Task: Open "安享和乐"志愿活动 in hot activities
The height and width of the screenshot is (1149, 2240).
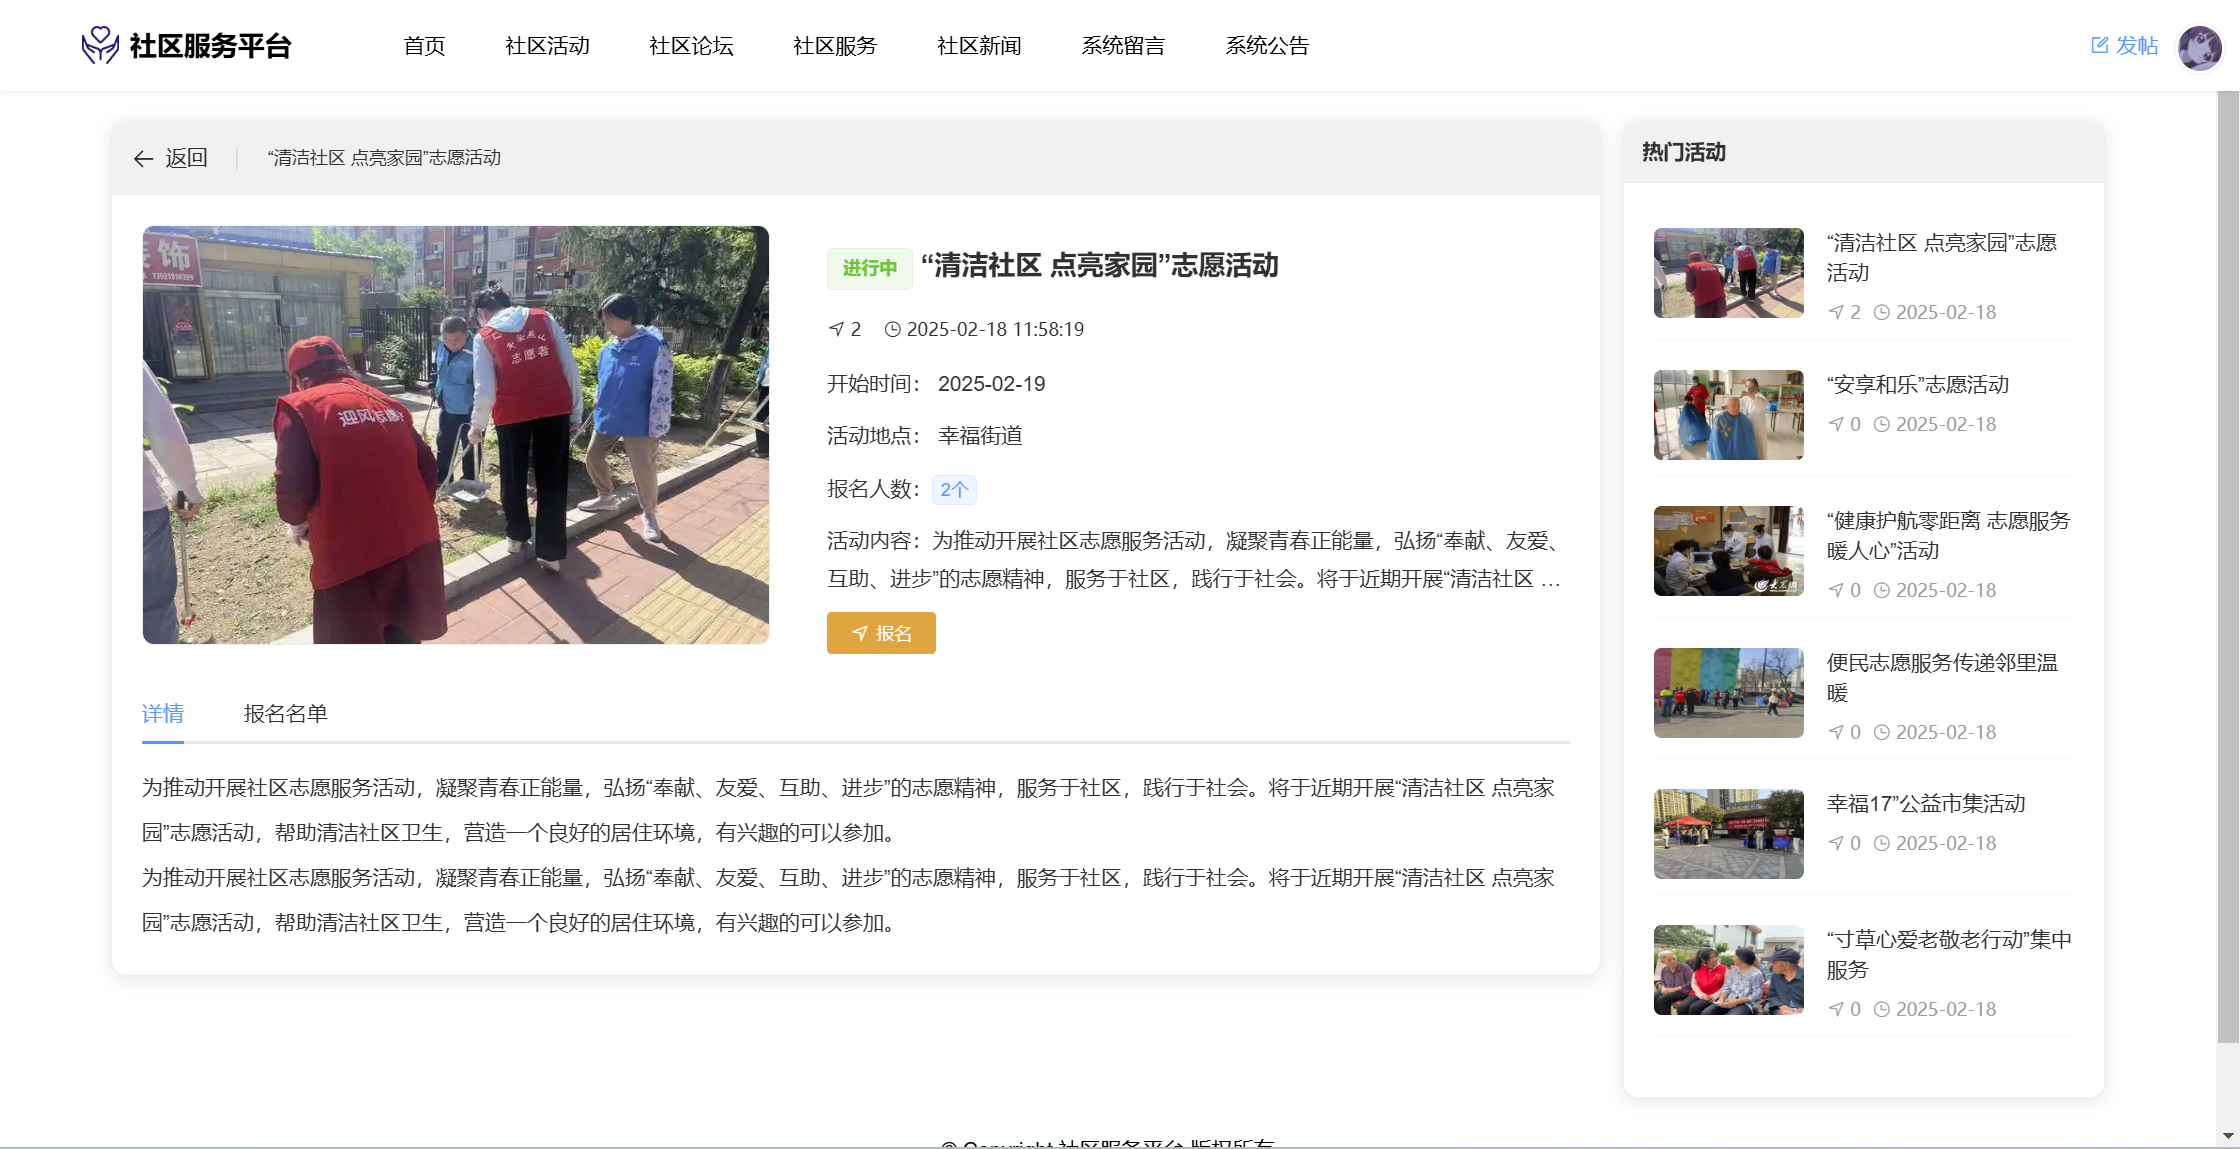Action: (x=1917, y=385)
